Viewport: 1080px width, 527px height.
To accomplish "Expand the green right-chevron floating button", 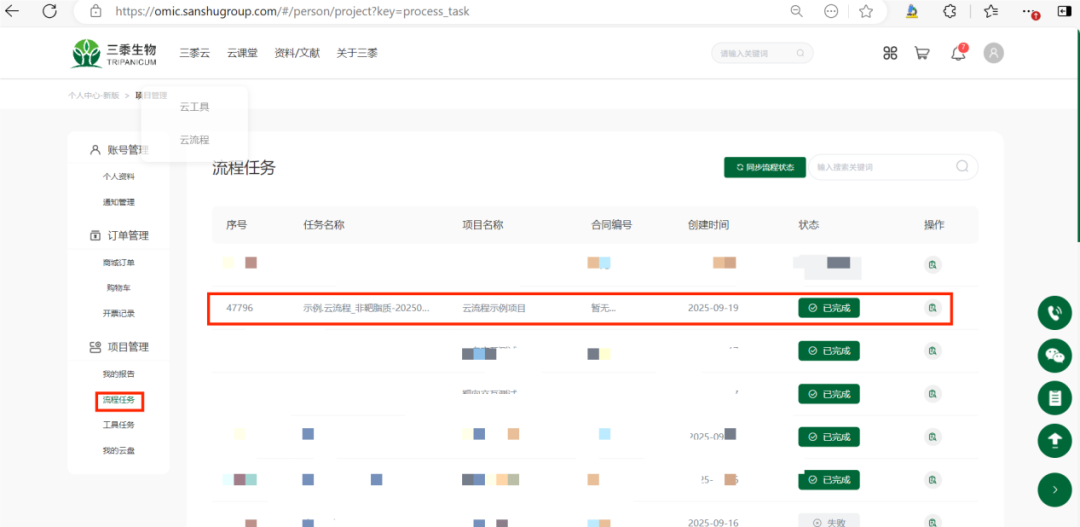I will click(1054, 489).
